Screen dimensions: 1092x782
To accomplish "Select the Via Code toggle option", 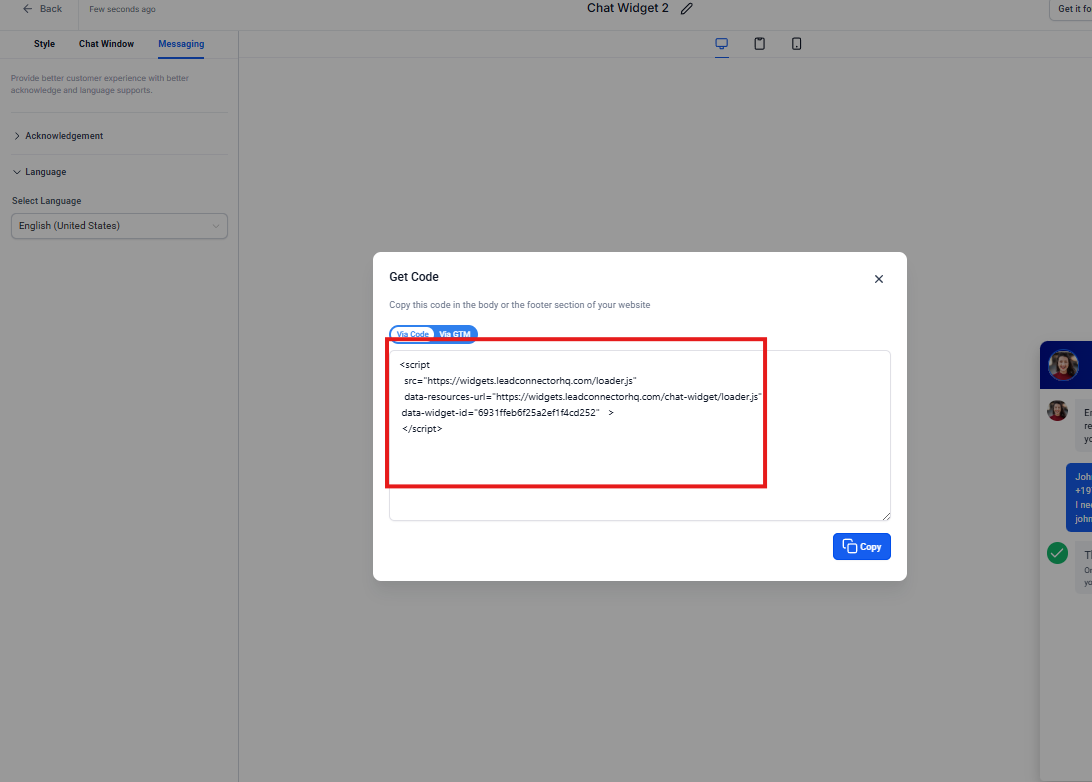I will (x=412, y=334).
